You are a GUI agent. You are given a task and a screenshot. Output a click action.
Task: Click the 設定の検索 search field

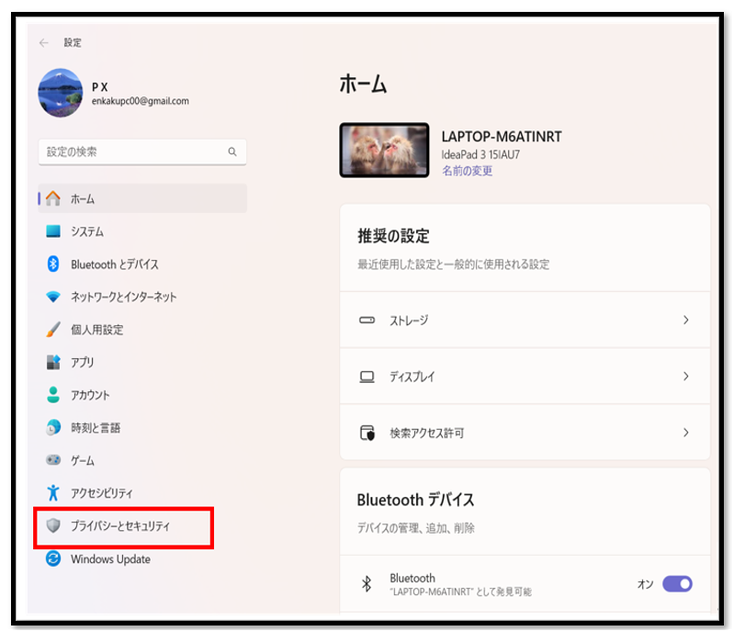point(142,152)
